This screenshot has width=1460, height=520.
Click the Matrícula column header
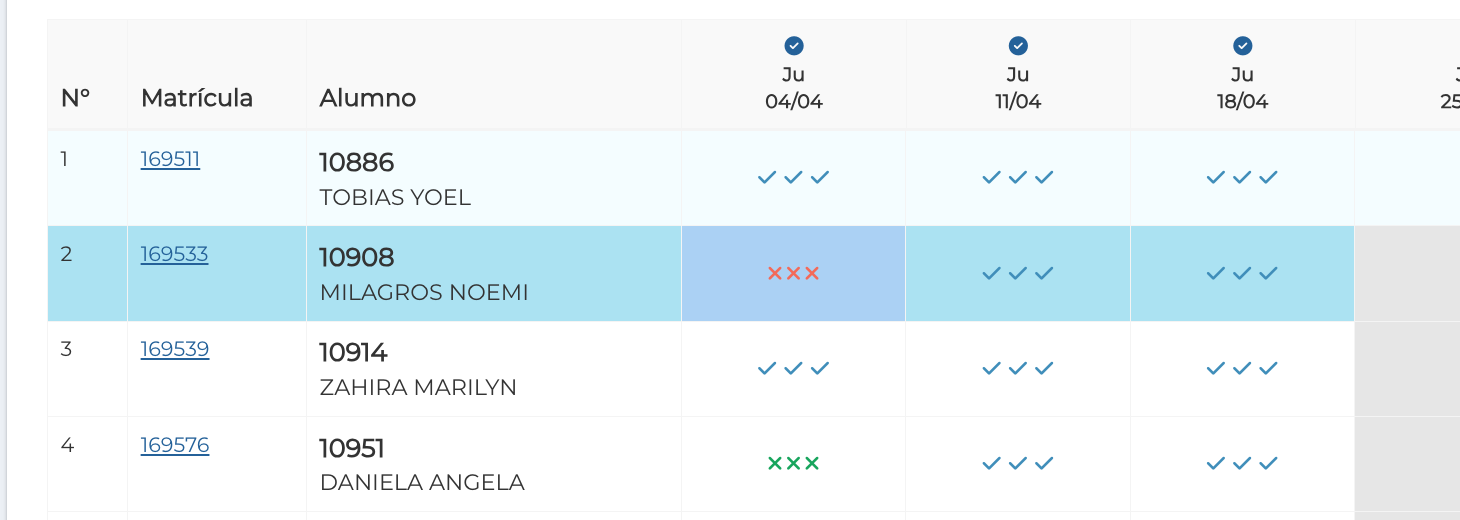pos(196,98)
